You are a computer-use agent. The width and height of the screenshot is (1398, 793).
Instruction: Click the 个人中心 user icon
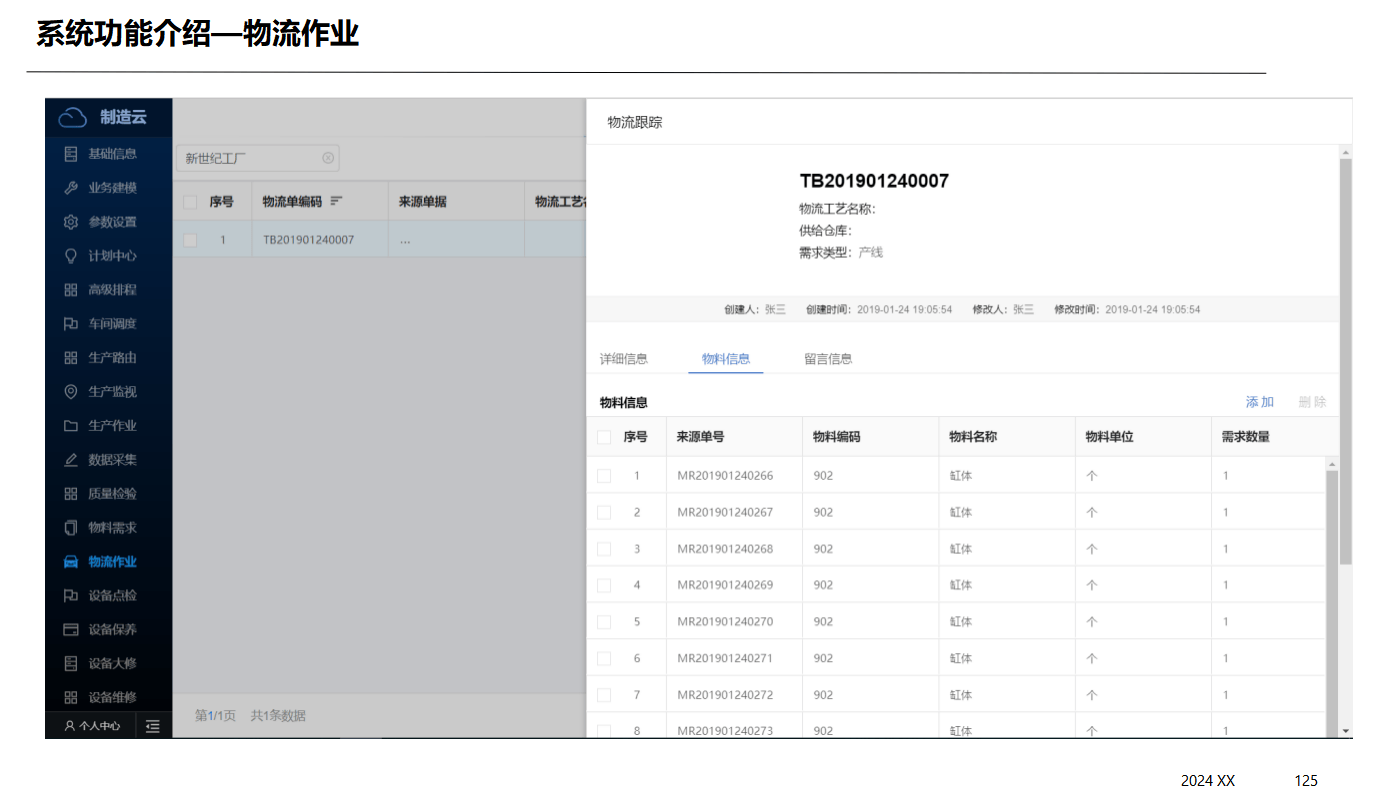click(x=69, y=727)
